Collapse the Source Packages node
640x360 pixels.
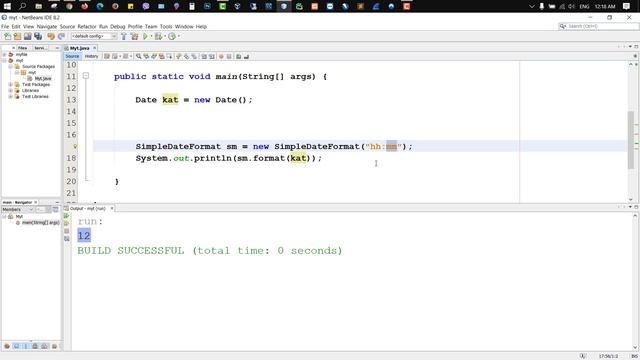(11, 66)
